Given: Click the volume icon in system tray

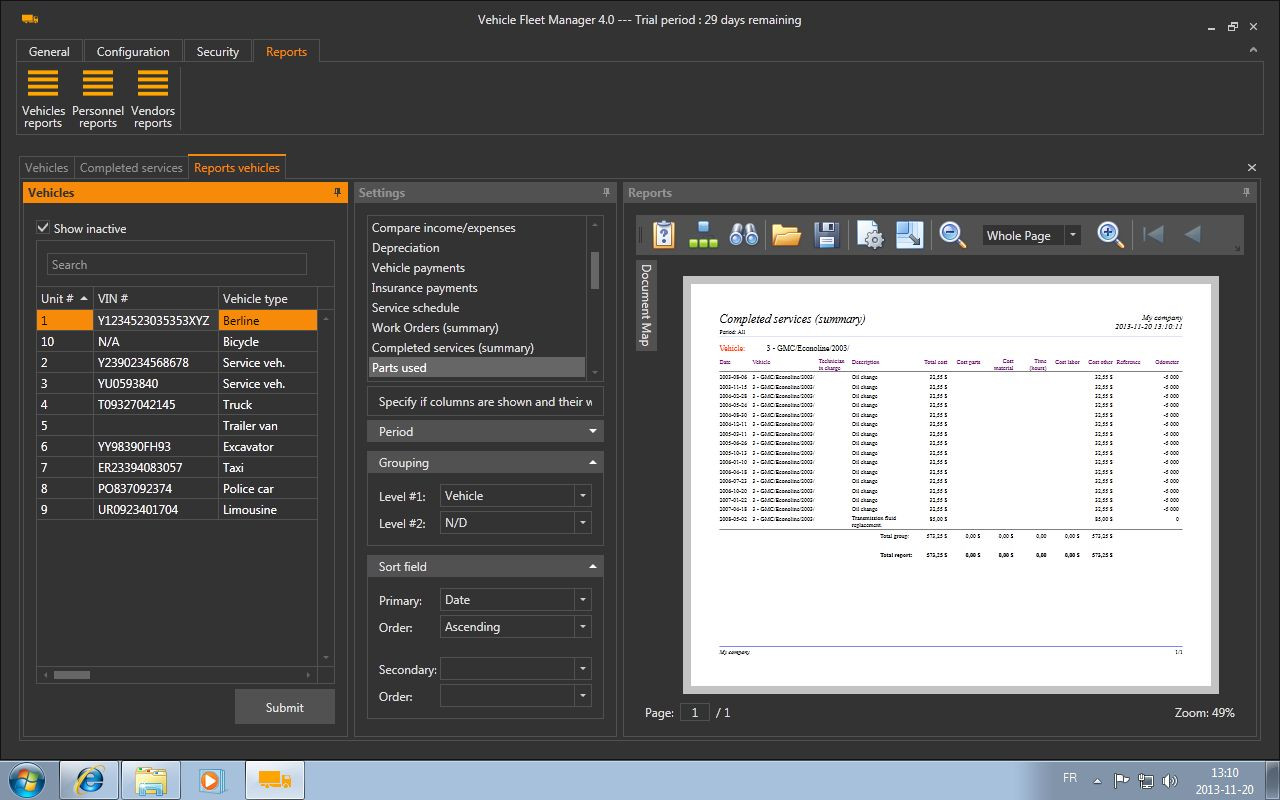Looking at the screenshot, I should click(1171, 781).
